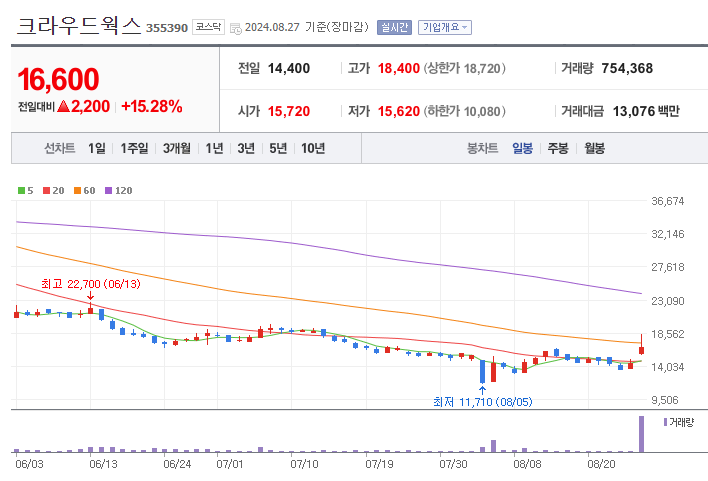Screen dimensions: 708x481
Task: Click the 거래량 value 754,368
Action: point(627,68)
